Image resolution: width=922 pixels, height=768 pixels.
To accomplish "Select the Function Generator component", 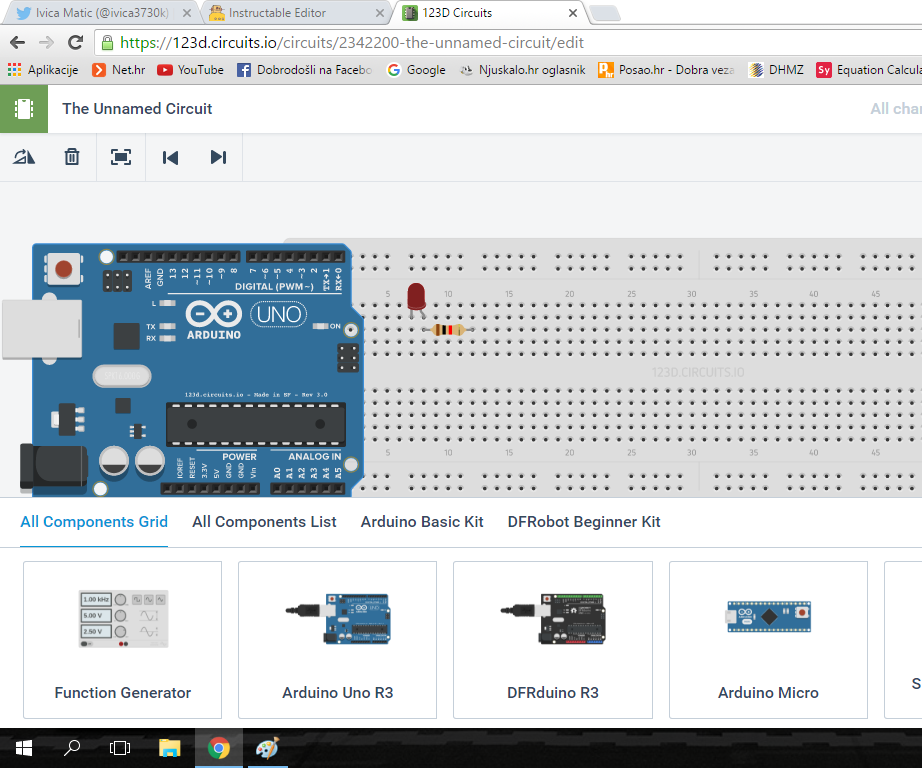I will [122, 618].
